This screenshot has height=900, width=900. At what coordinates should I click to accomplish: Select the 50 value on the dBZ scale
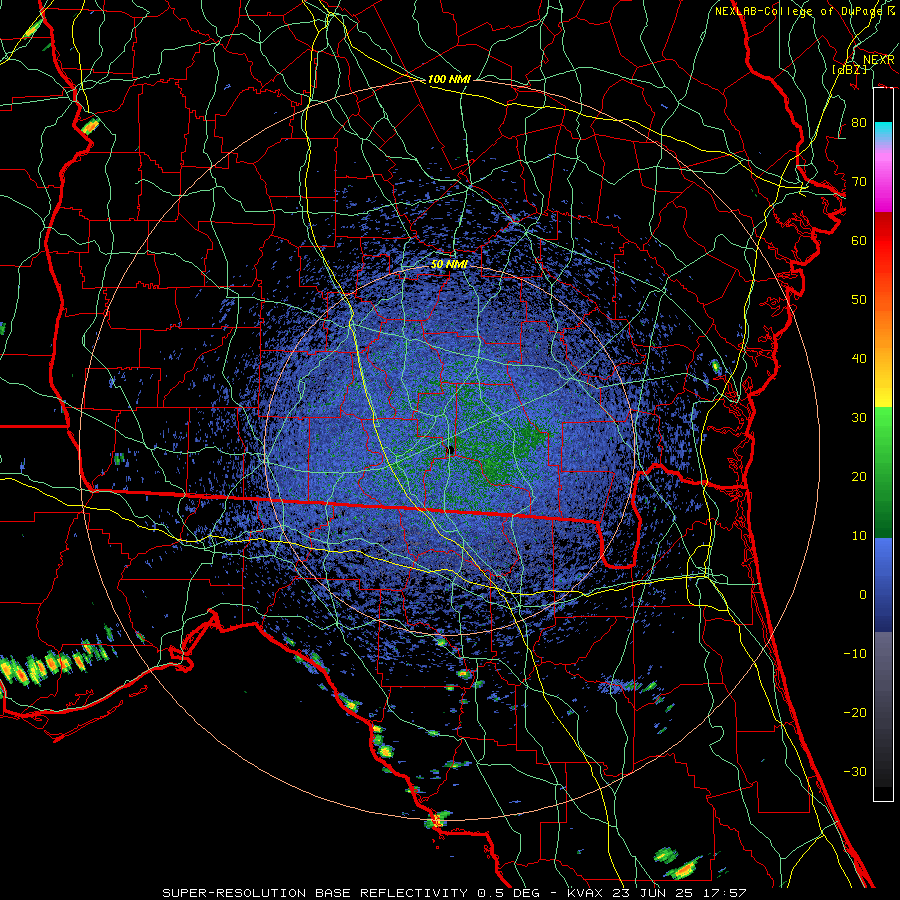[x=859, y=300]
